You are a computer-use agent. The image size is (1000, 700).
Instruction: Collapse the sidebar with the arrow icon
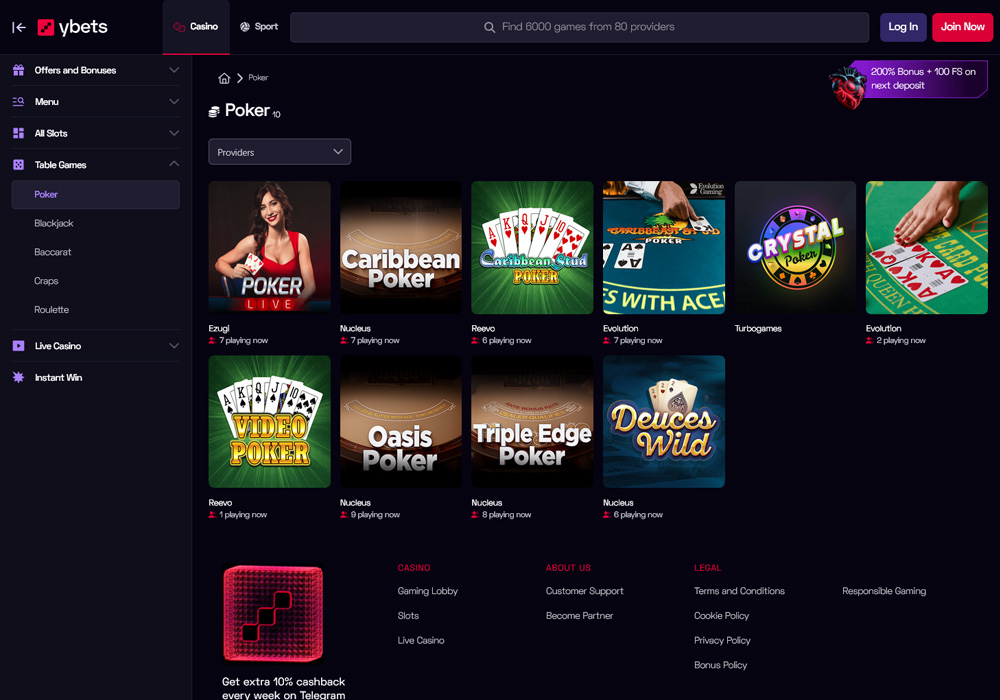point(19,27)
